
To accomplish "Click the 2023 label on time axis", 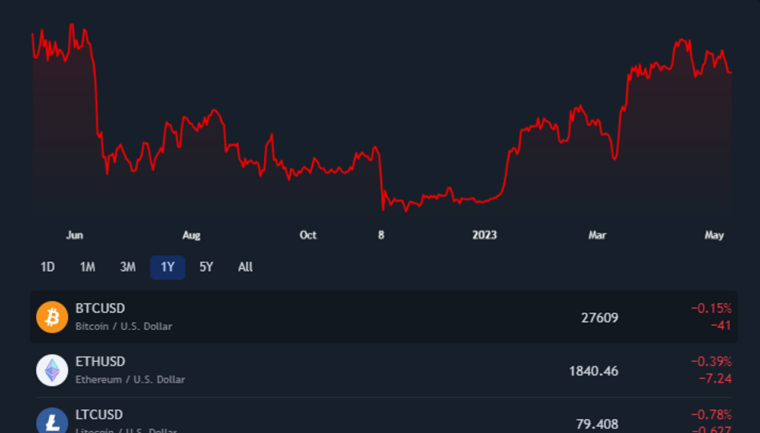I will [484, 236].
